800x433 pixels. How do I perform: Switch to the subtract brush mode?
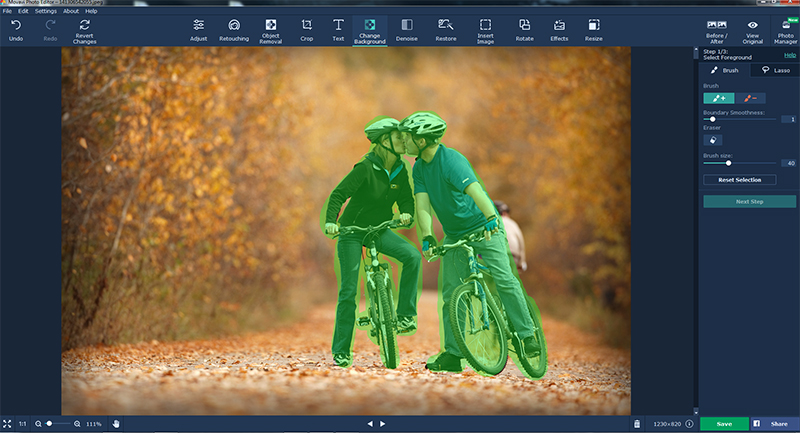pyautogui.click(x=750, y=98)
